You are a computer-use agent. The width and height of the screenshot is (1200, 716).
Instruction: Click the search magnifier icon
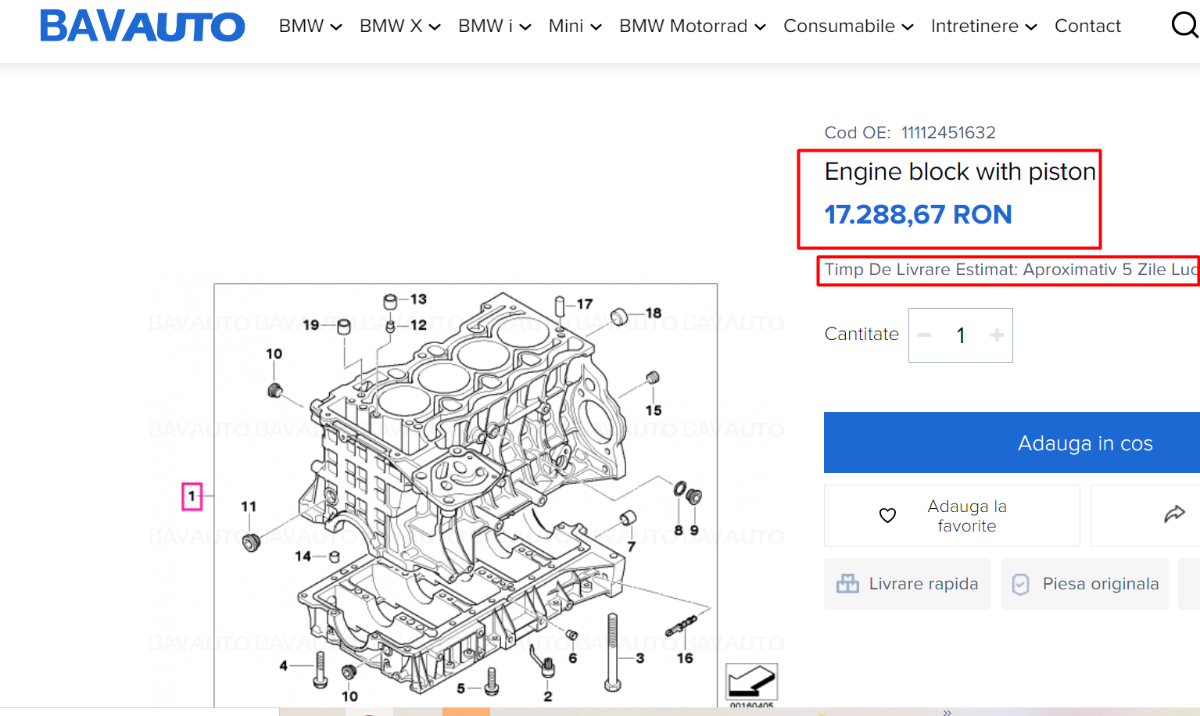point(1186,25)
